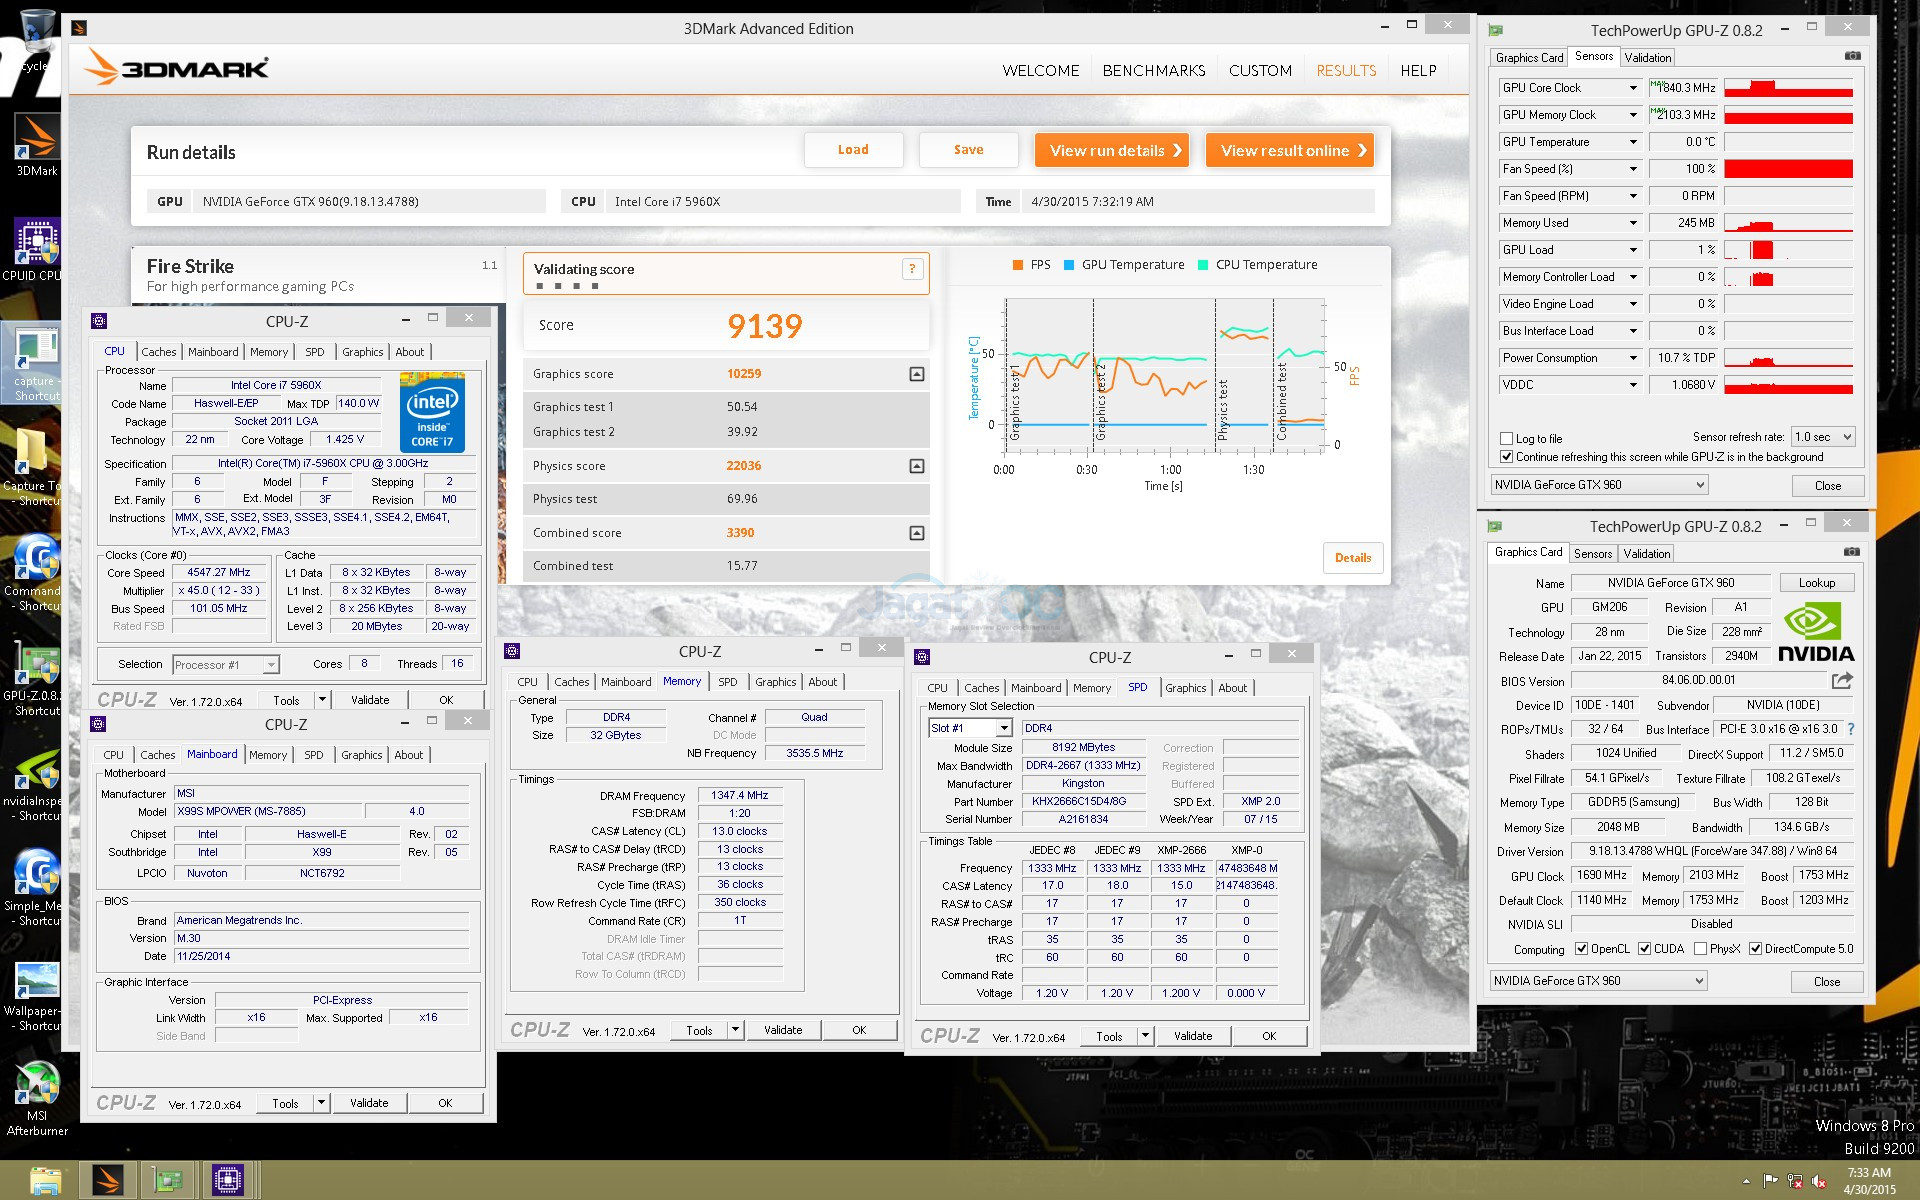
Task: Click Details button under chart
Action: click(x=1352, y=558)
